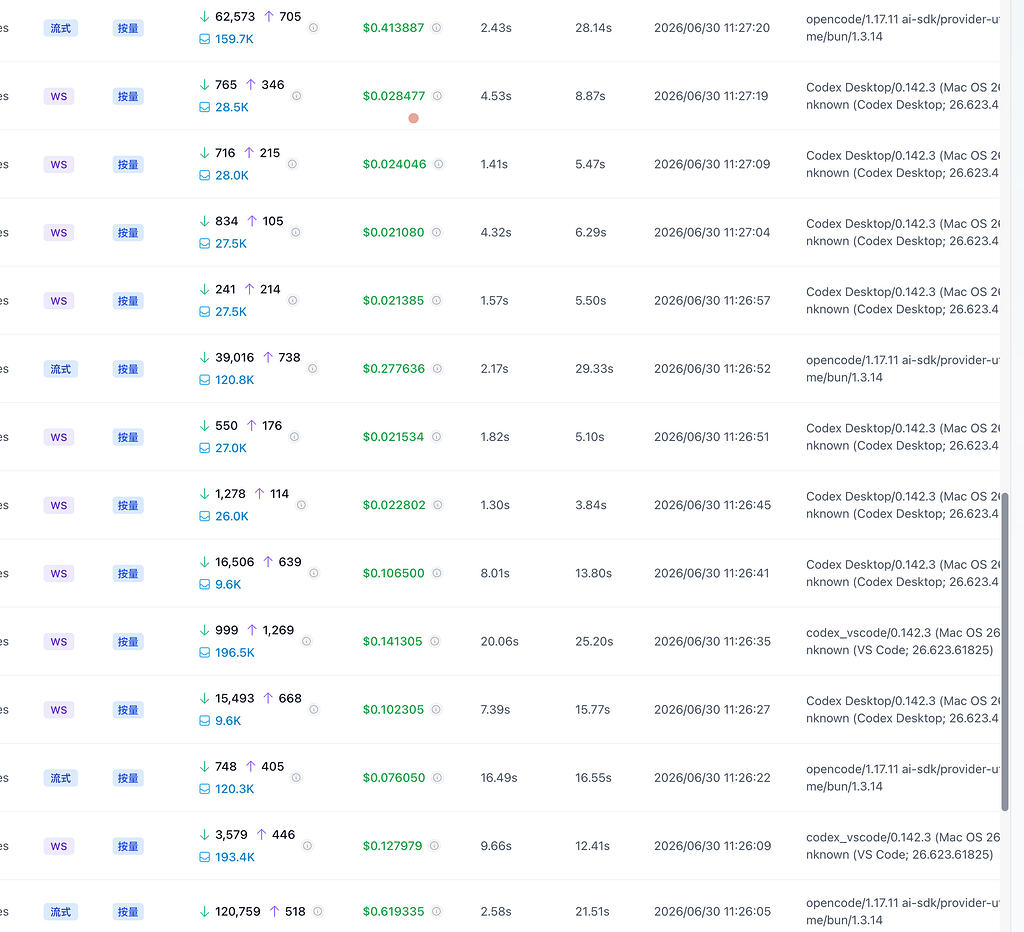1024x932 pixels.
Task: Show the info icon beside cost $0.619335
Action: coord(436,911)
